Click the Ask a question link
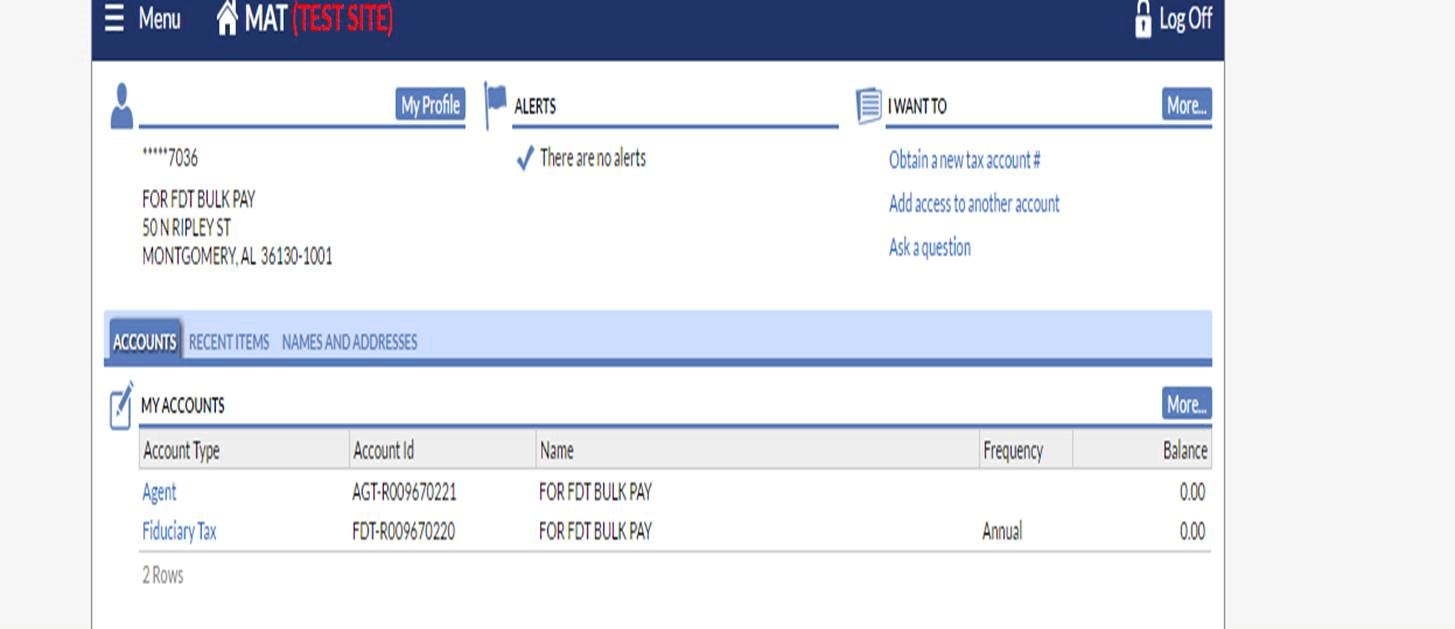The height and width of the screenshot is (629, 1455). pyautogui.click(x=930, y=247)
